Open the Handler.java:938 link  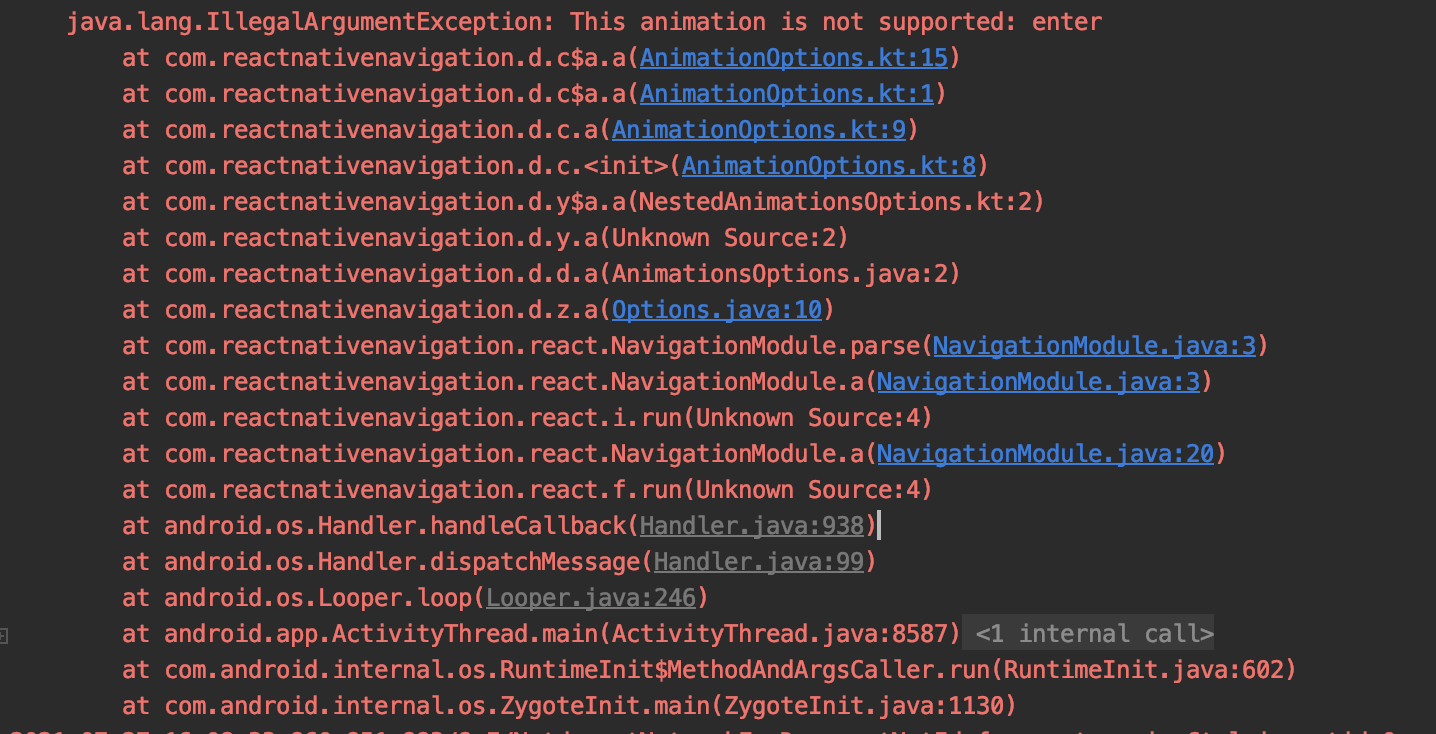(x=751, y=525)
